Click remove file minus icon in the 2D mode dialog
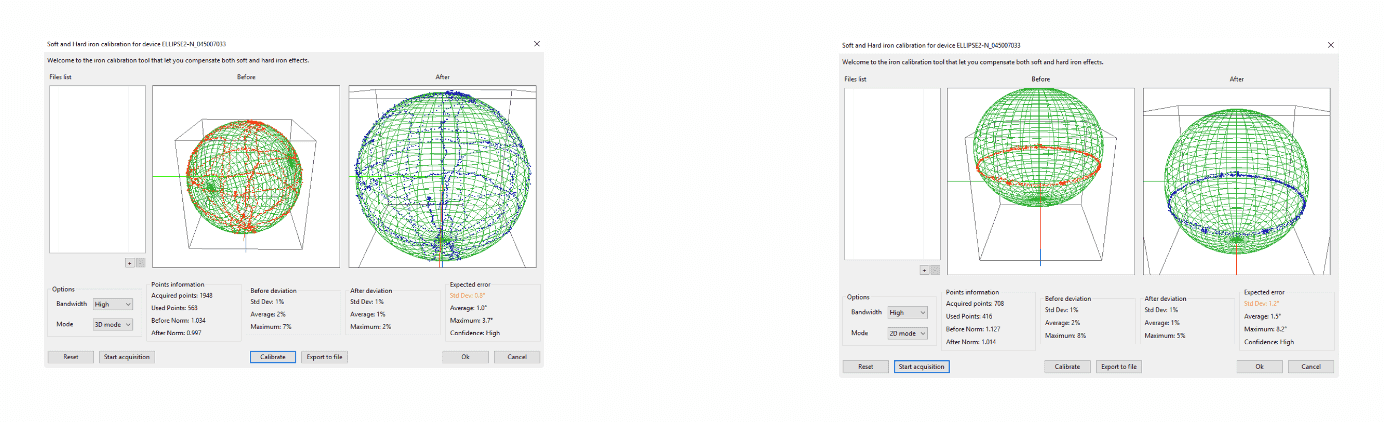The image size is (1384, 422). tap(935, 270)
